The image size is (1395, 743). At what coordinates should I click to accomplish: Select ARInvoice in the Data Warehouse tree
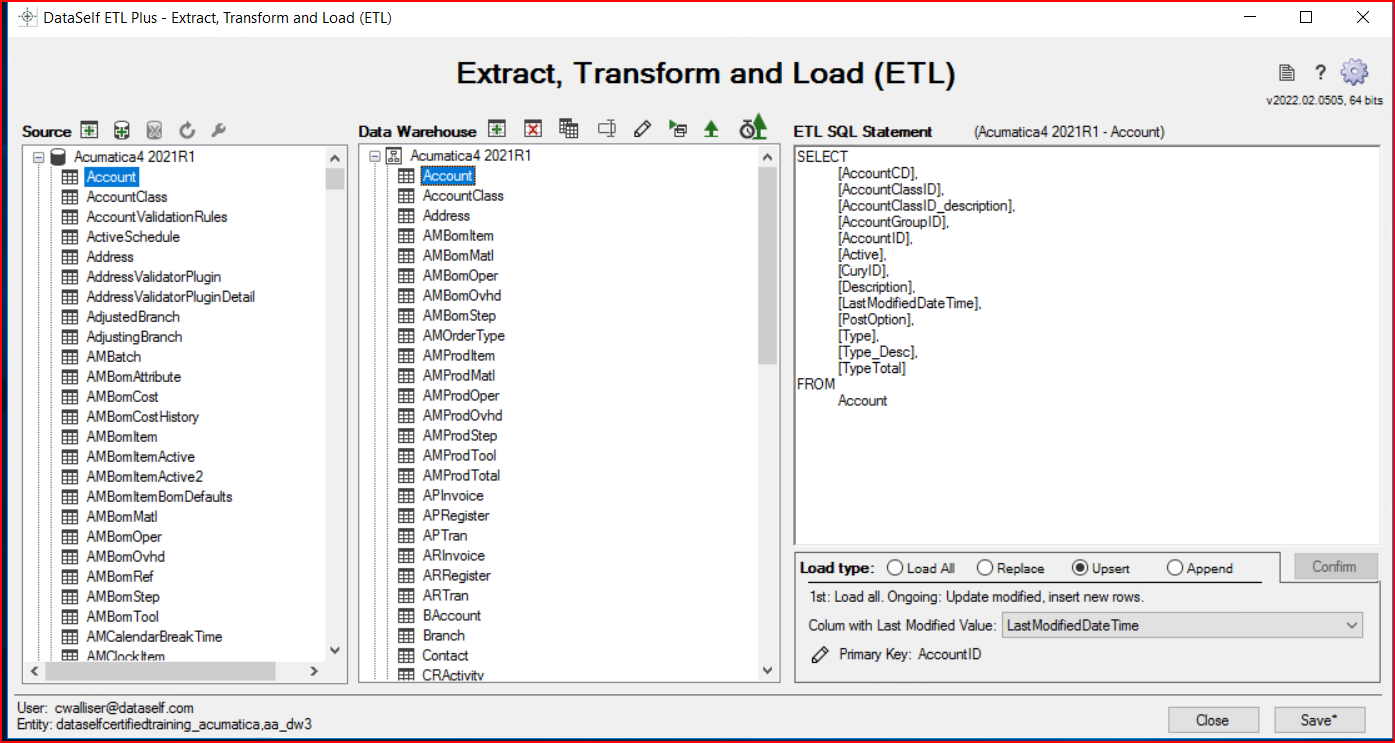[x=453, y=555]
